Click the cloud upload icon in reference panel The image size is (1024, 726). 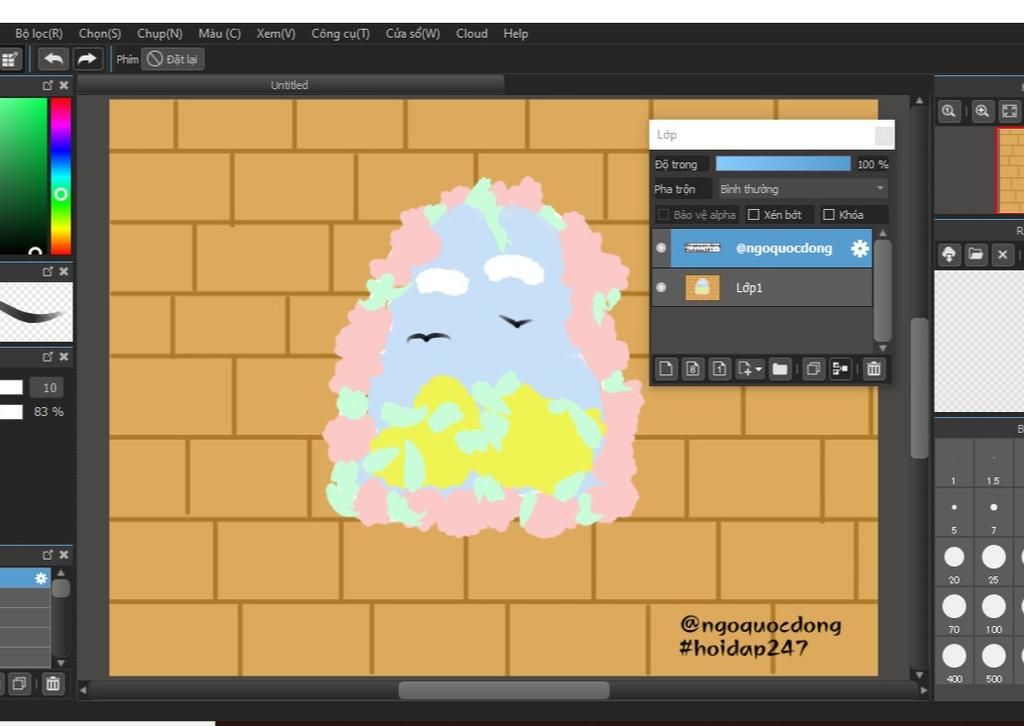tap(949, 254)
